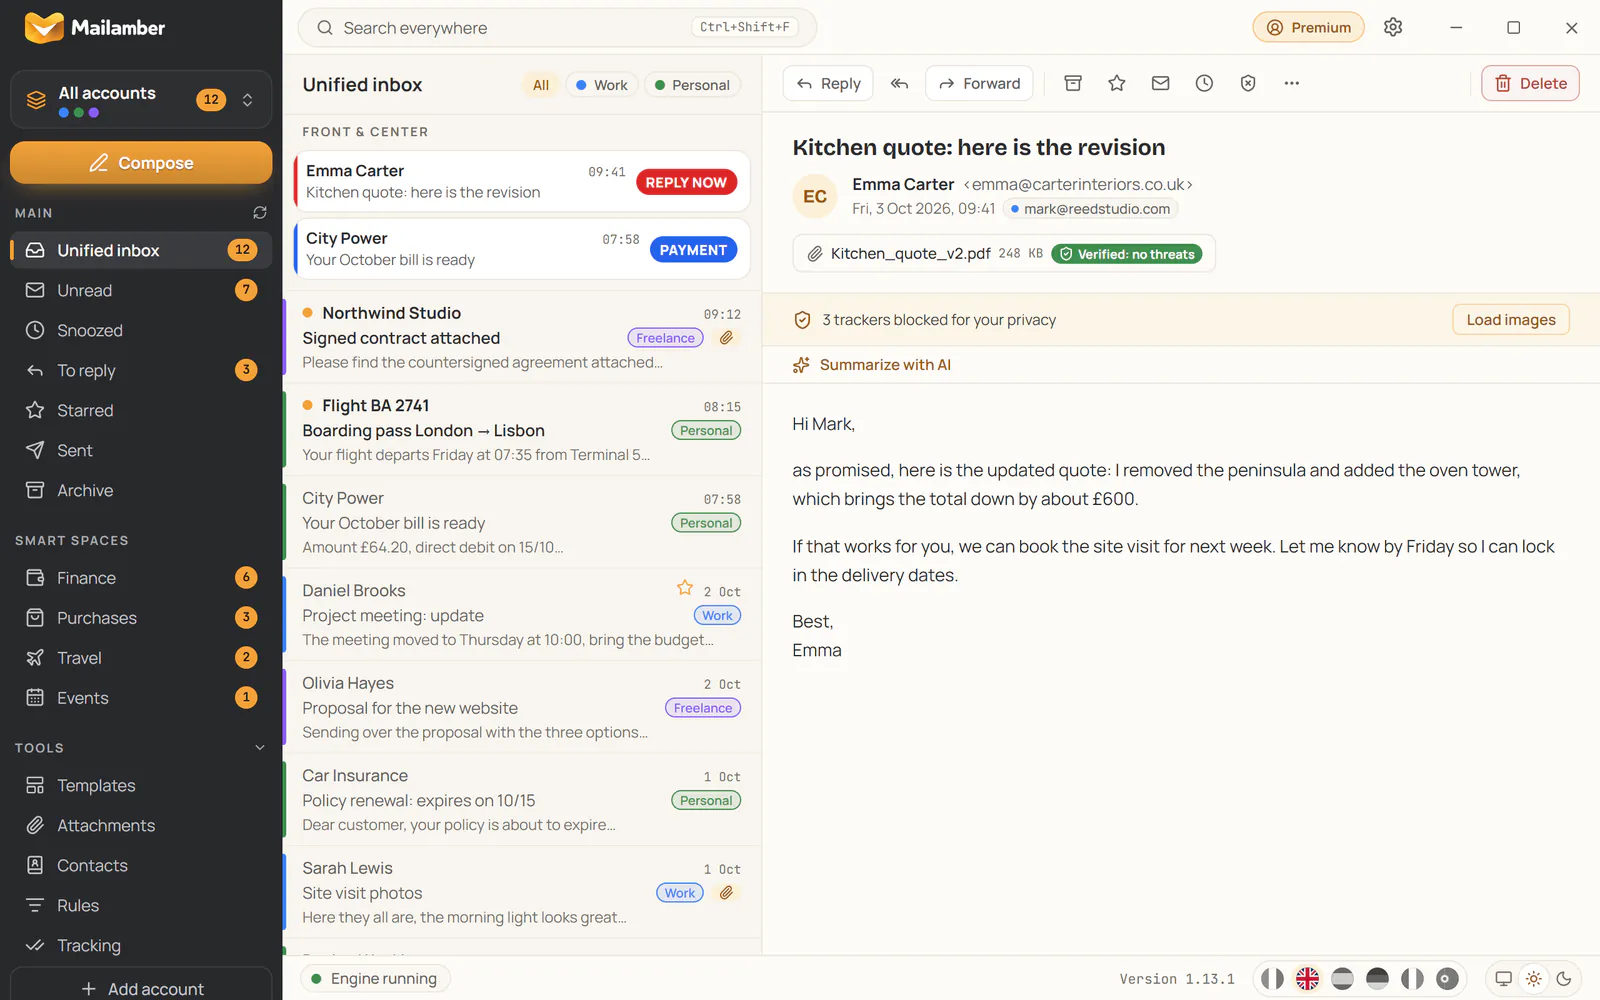Delete the open email
This screenshot has width=1600, height=1000.
coord(1530,84)
